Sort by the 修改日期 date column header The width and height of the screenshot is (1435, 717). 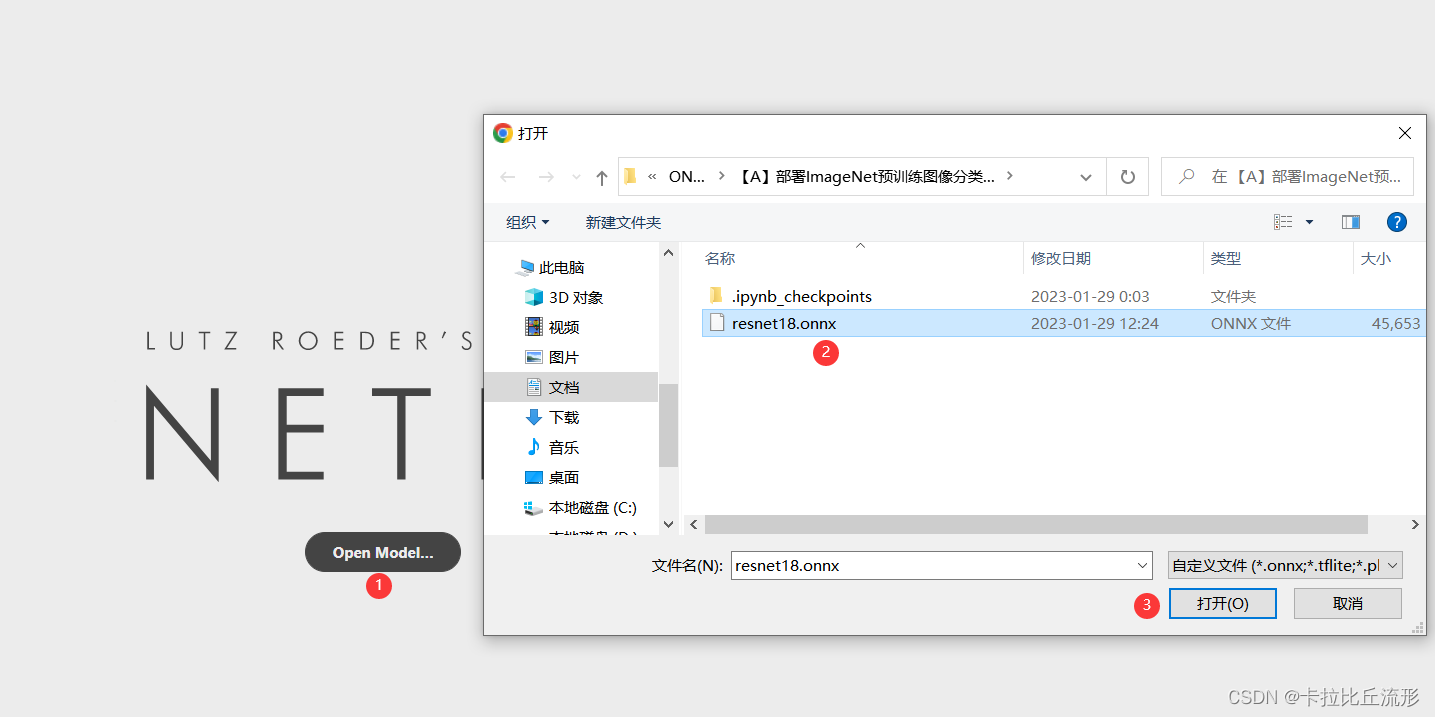point(1061,258)
